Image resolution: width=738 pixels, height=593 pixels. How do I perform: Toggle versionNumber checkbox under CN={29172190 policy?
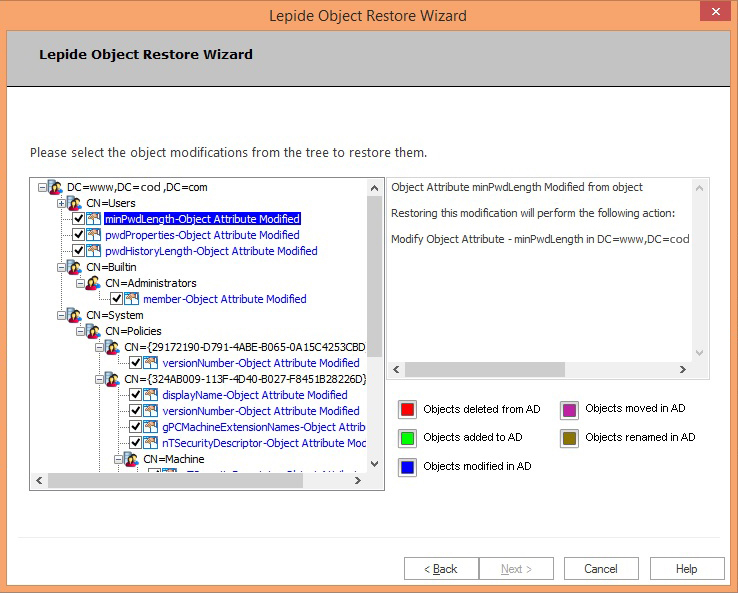pyautogui.click(x=136, y=363)
